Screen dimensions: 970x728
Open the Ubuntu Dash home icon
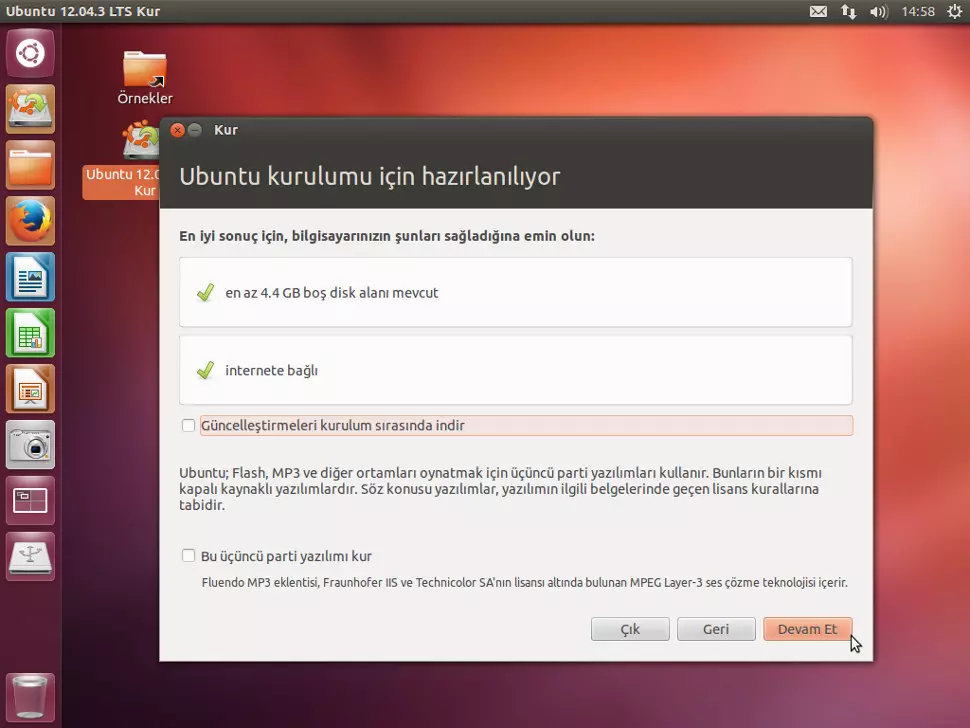tap(30, 53)
